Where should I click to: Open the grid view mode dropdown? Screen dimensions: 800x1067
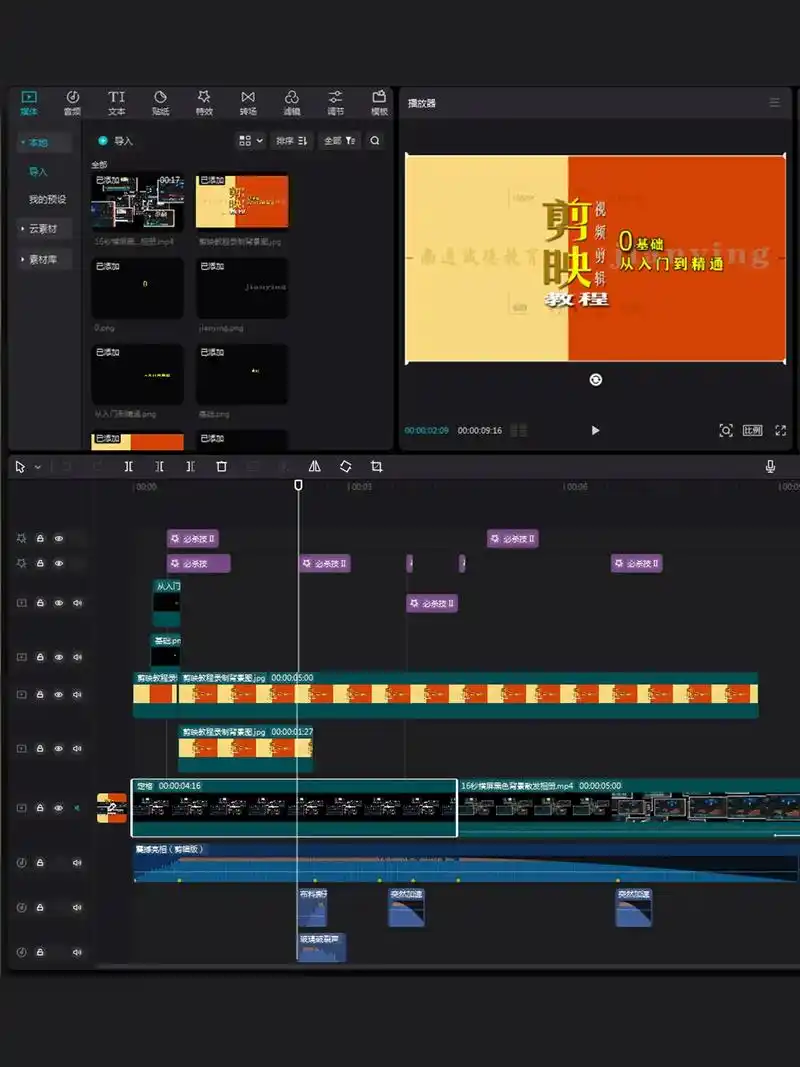(x=250, y=141)
